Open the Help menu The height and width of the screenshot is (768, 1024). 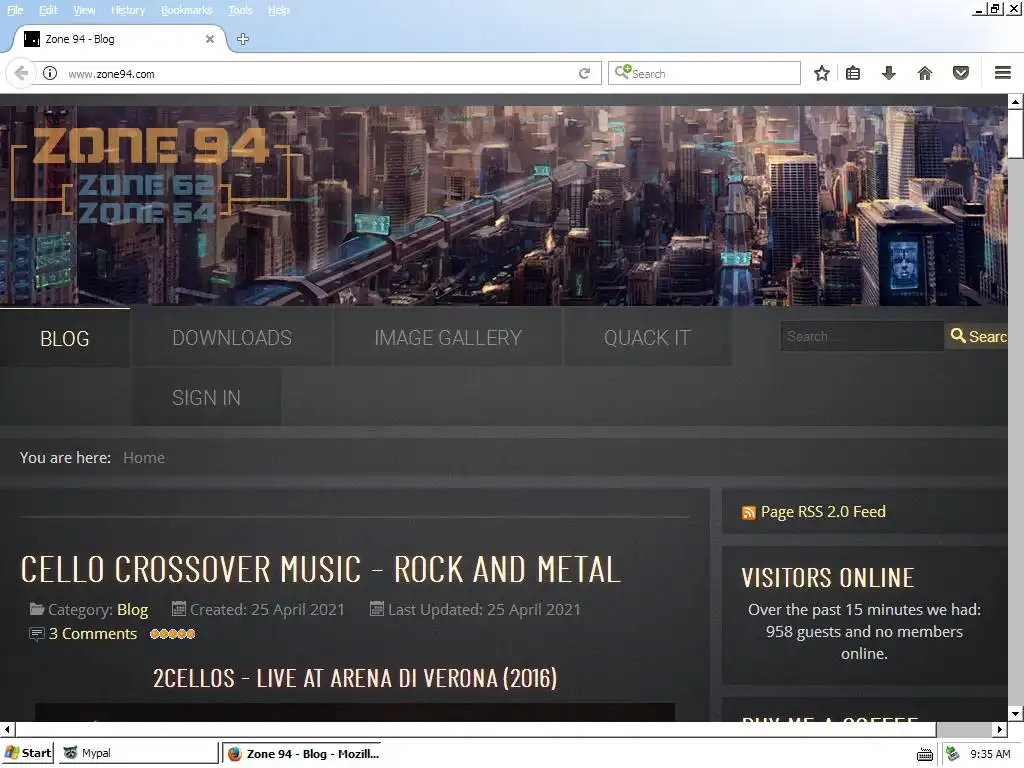point(279,10)
